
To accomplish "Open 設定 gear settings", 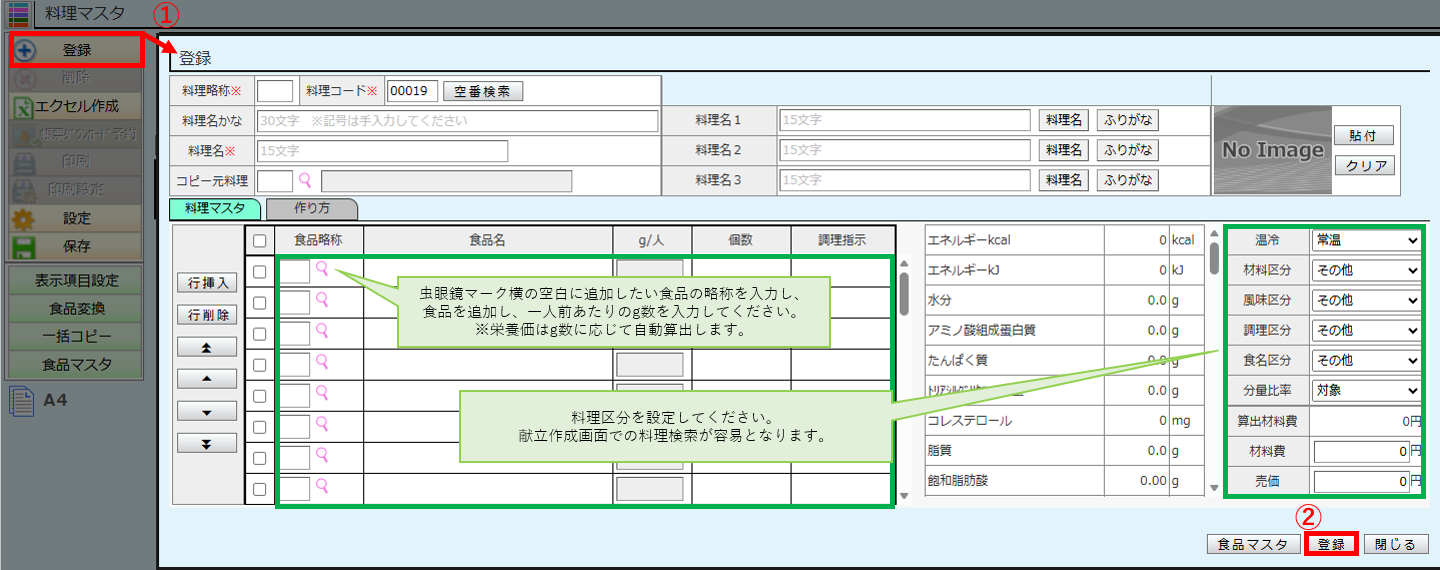I will click(x=25, y=218).
